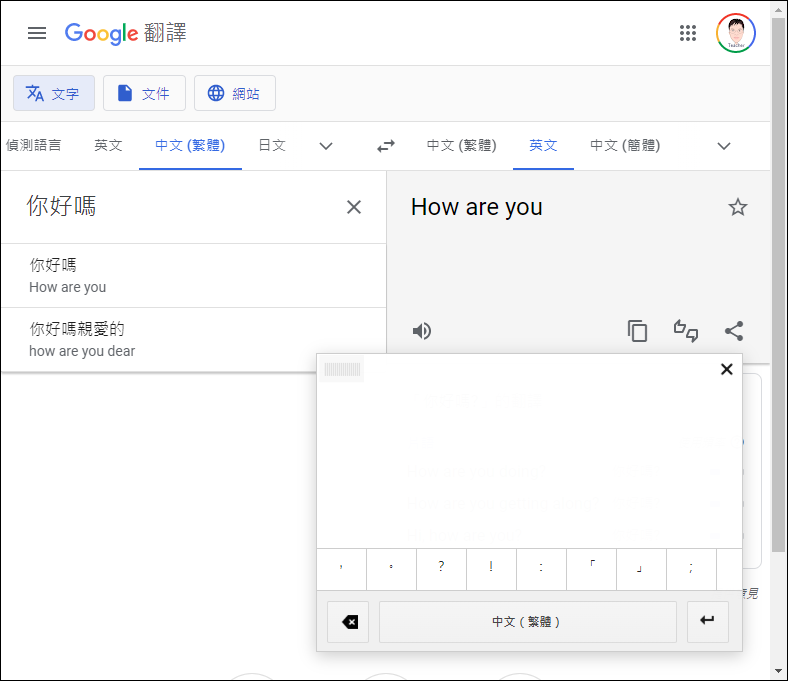Insert the exclamation mark key
The height and width of the screenshot is (681, 788).
tap(491, 569)
